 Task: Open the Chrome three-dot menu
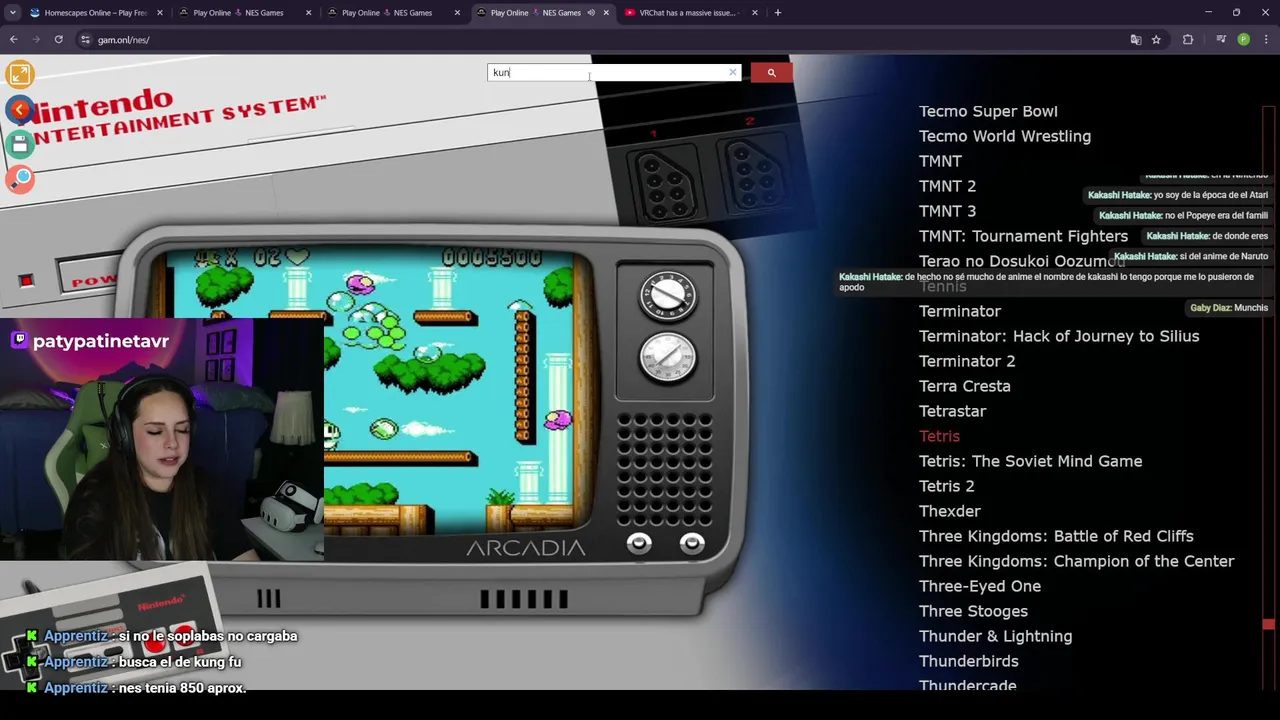pyautogui.click(x=1266, y=40)
